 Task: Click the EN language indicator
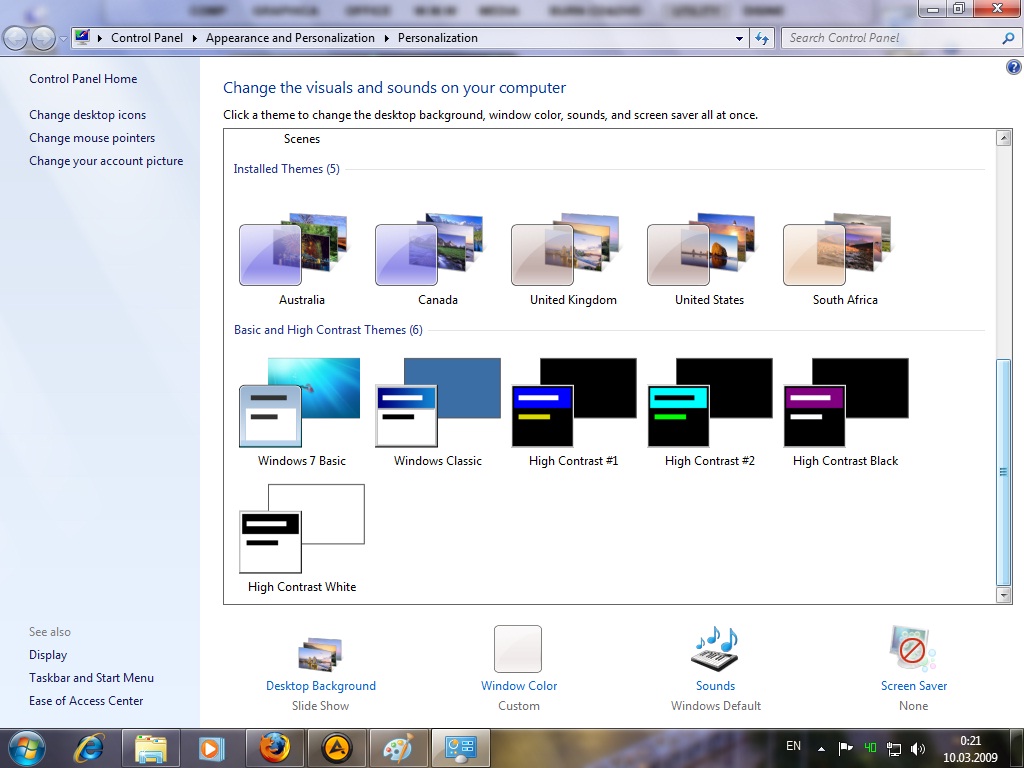(793, 746)
